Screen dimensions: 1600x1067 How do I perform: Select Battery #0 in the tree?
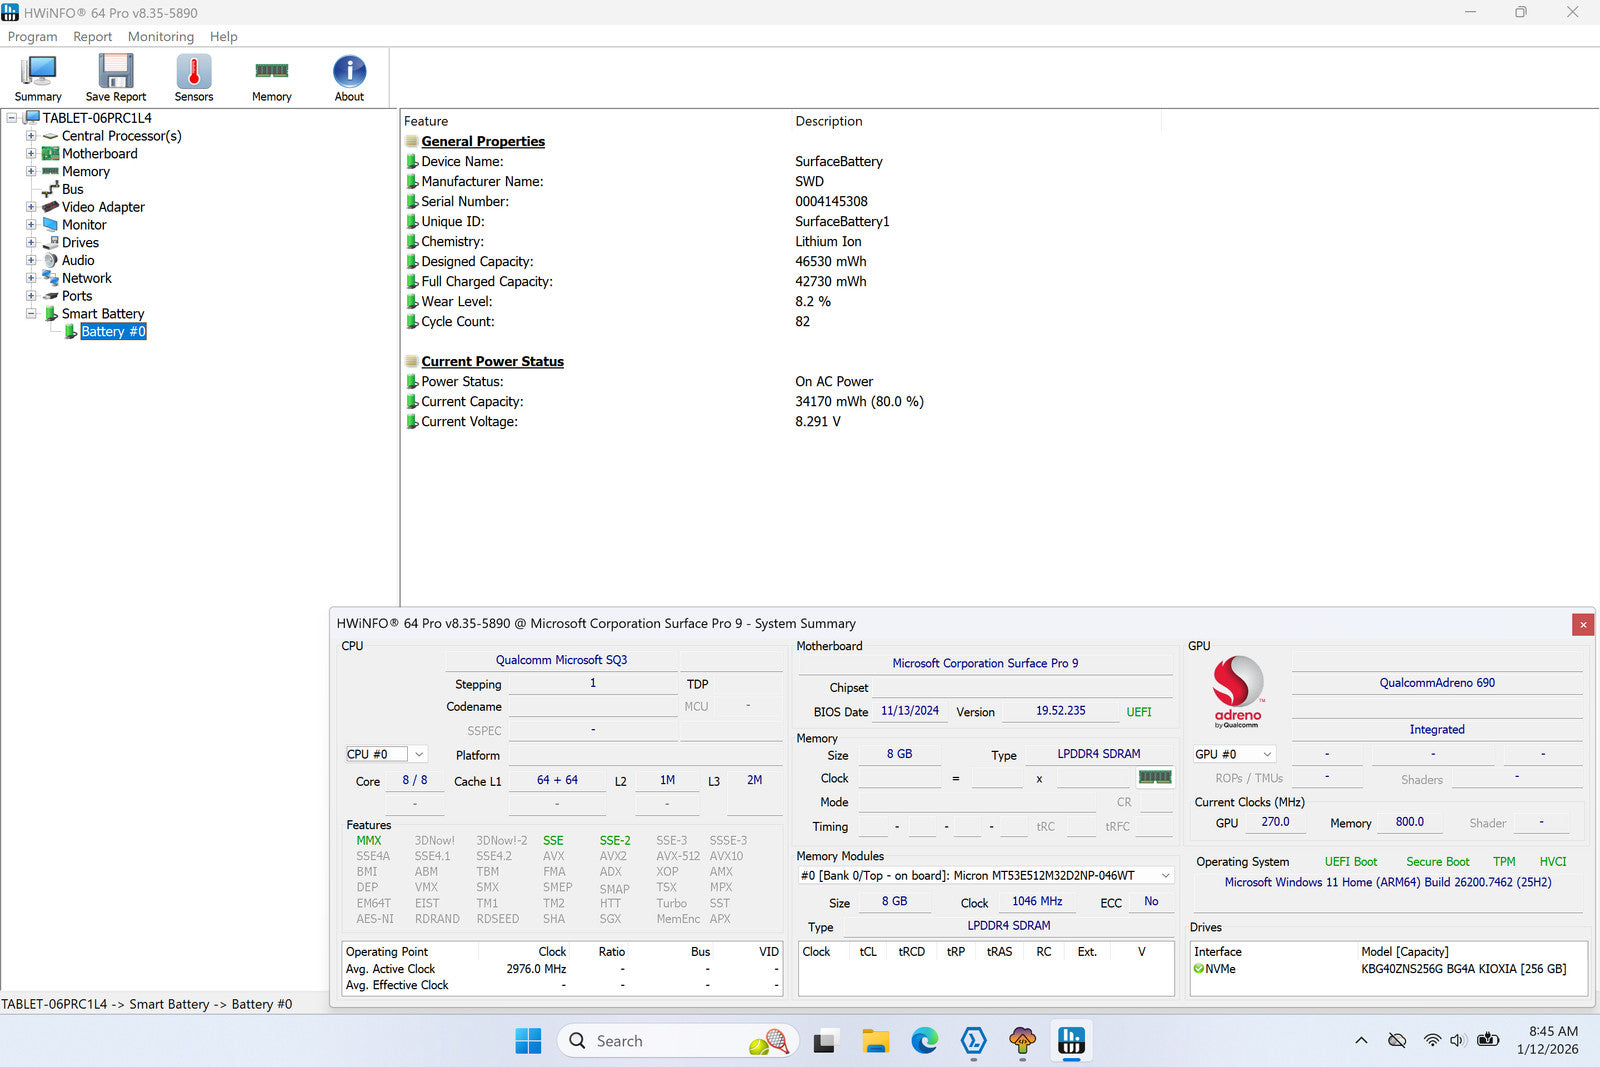coord(113,332)
